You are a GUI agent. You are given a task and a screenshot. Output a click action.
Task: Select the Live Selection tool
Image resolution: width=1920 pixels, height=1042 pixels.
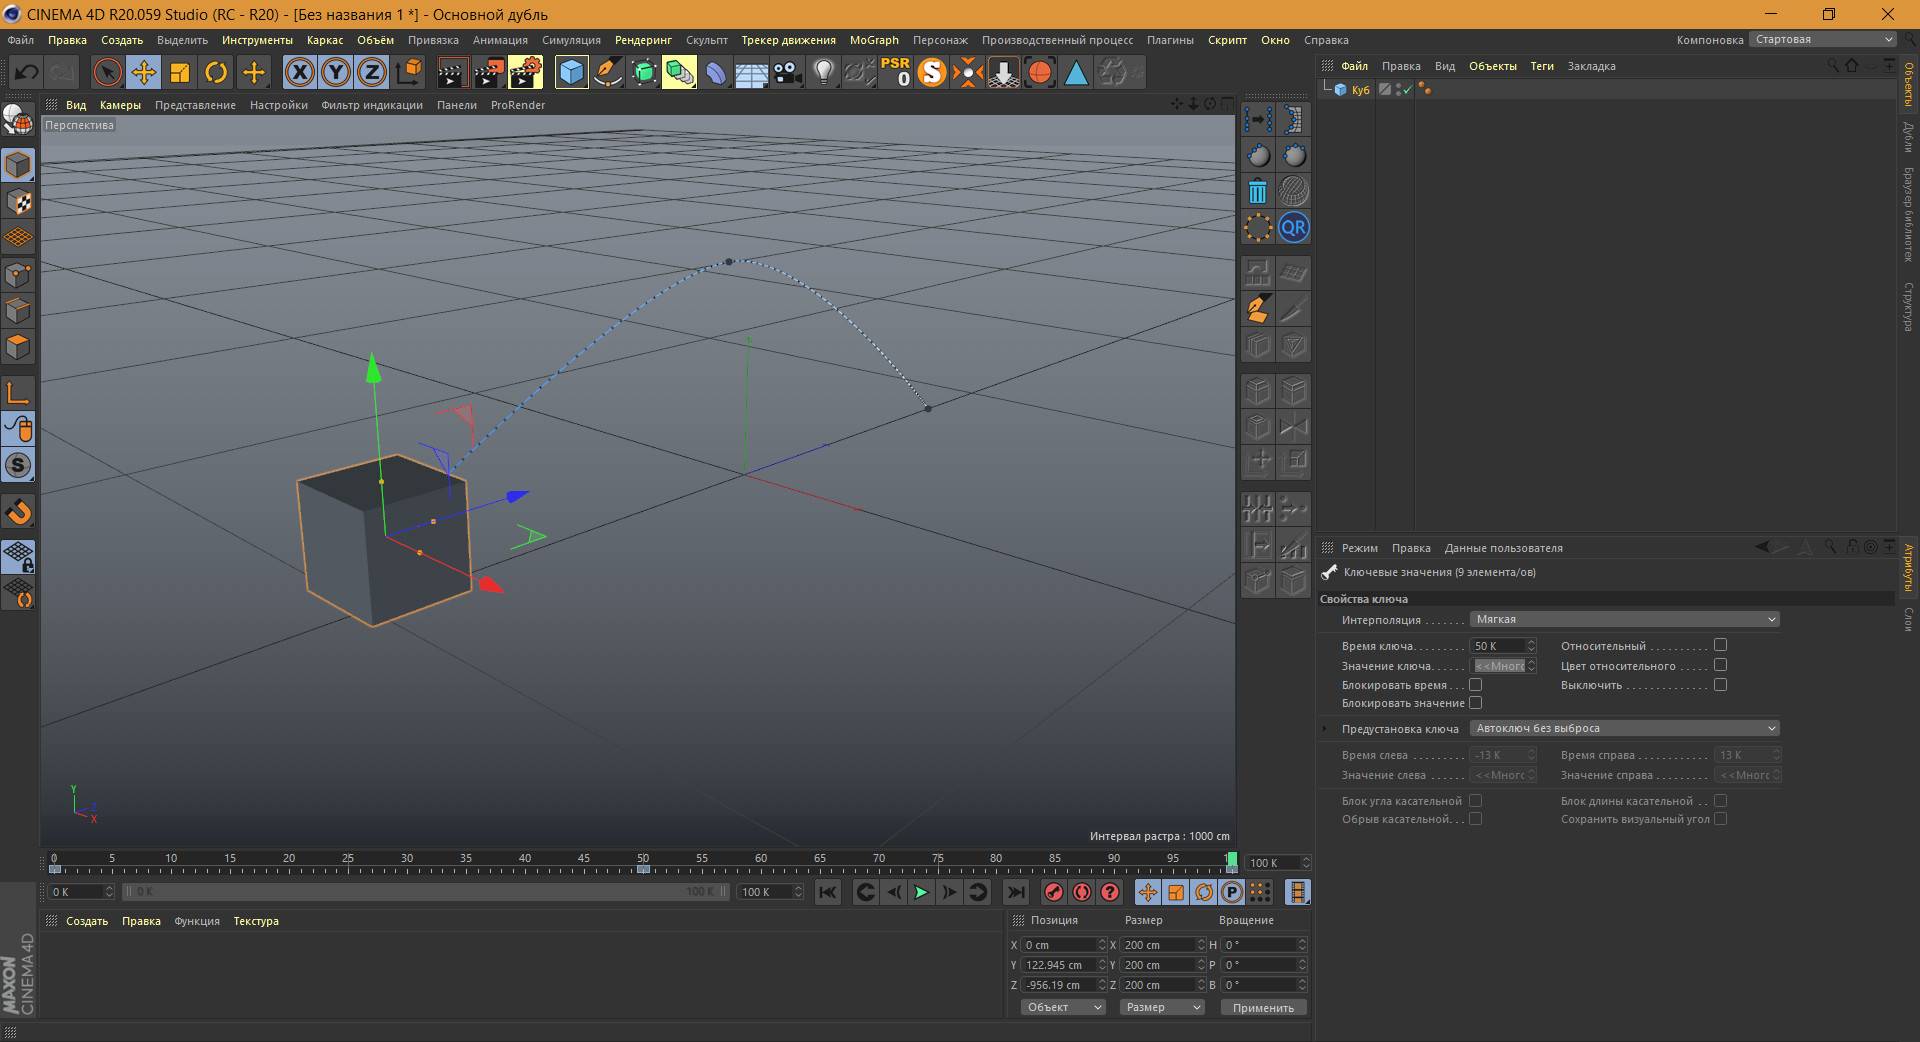pos(107,72)
